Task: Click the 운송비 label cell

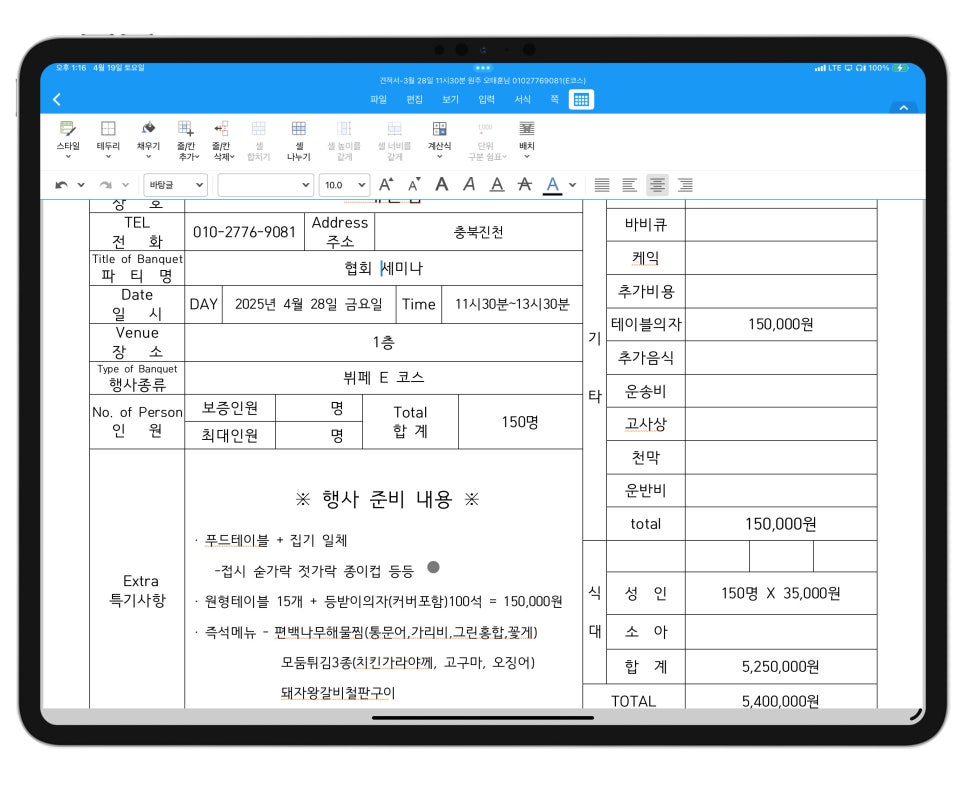Action: pyautogui.click(x=645, y=391)
